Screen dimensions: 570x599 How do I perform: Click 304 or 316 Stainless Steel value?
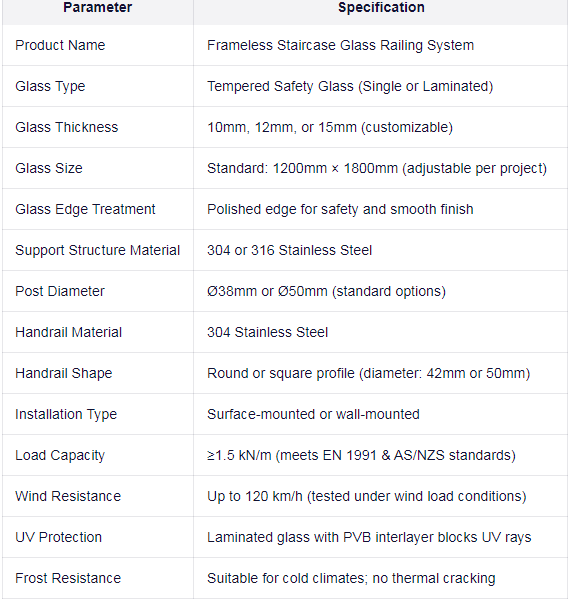click(x=289, y=250)
